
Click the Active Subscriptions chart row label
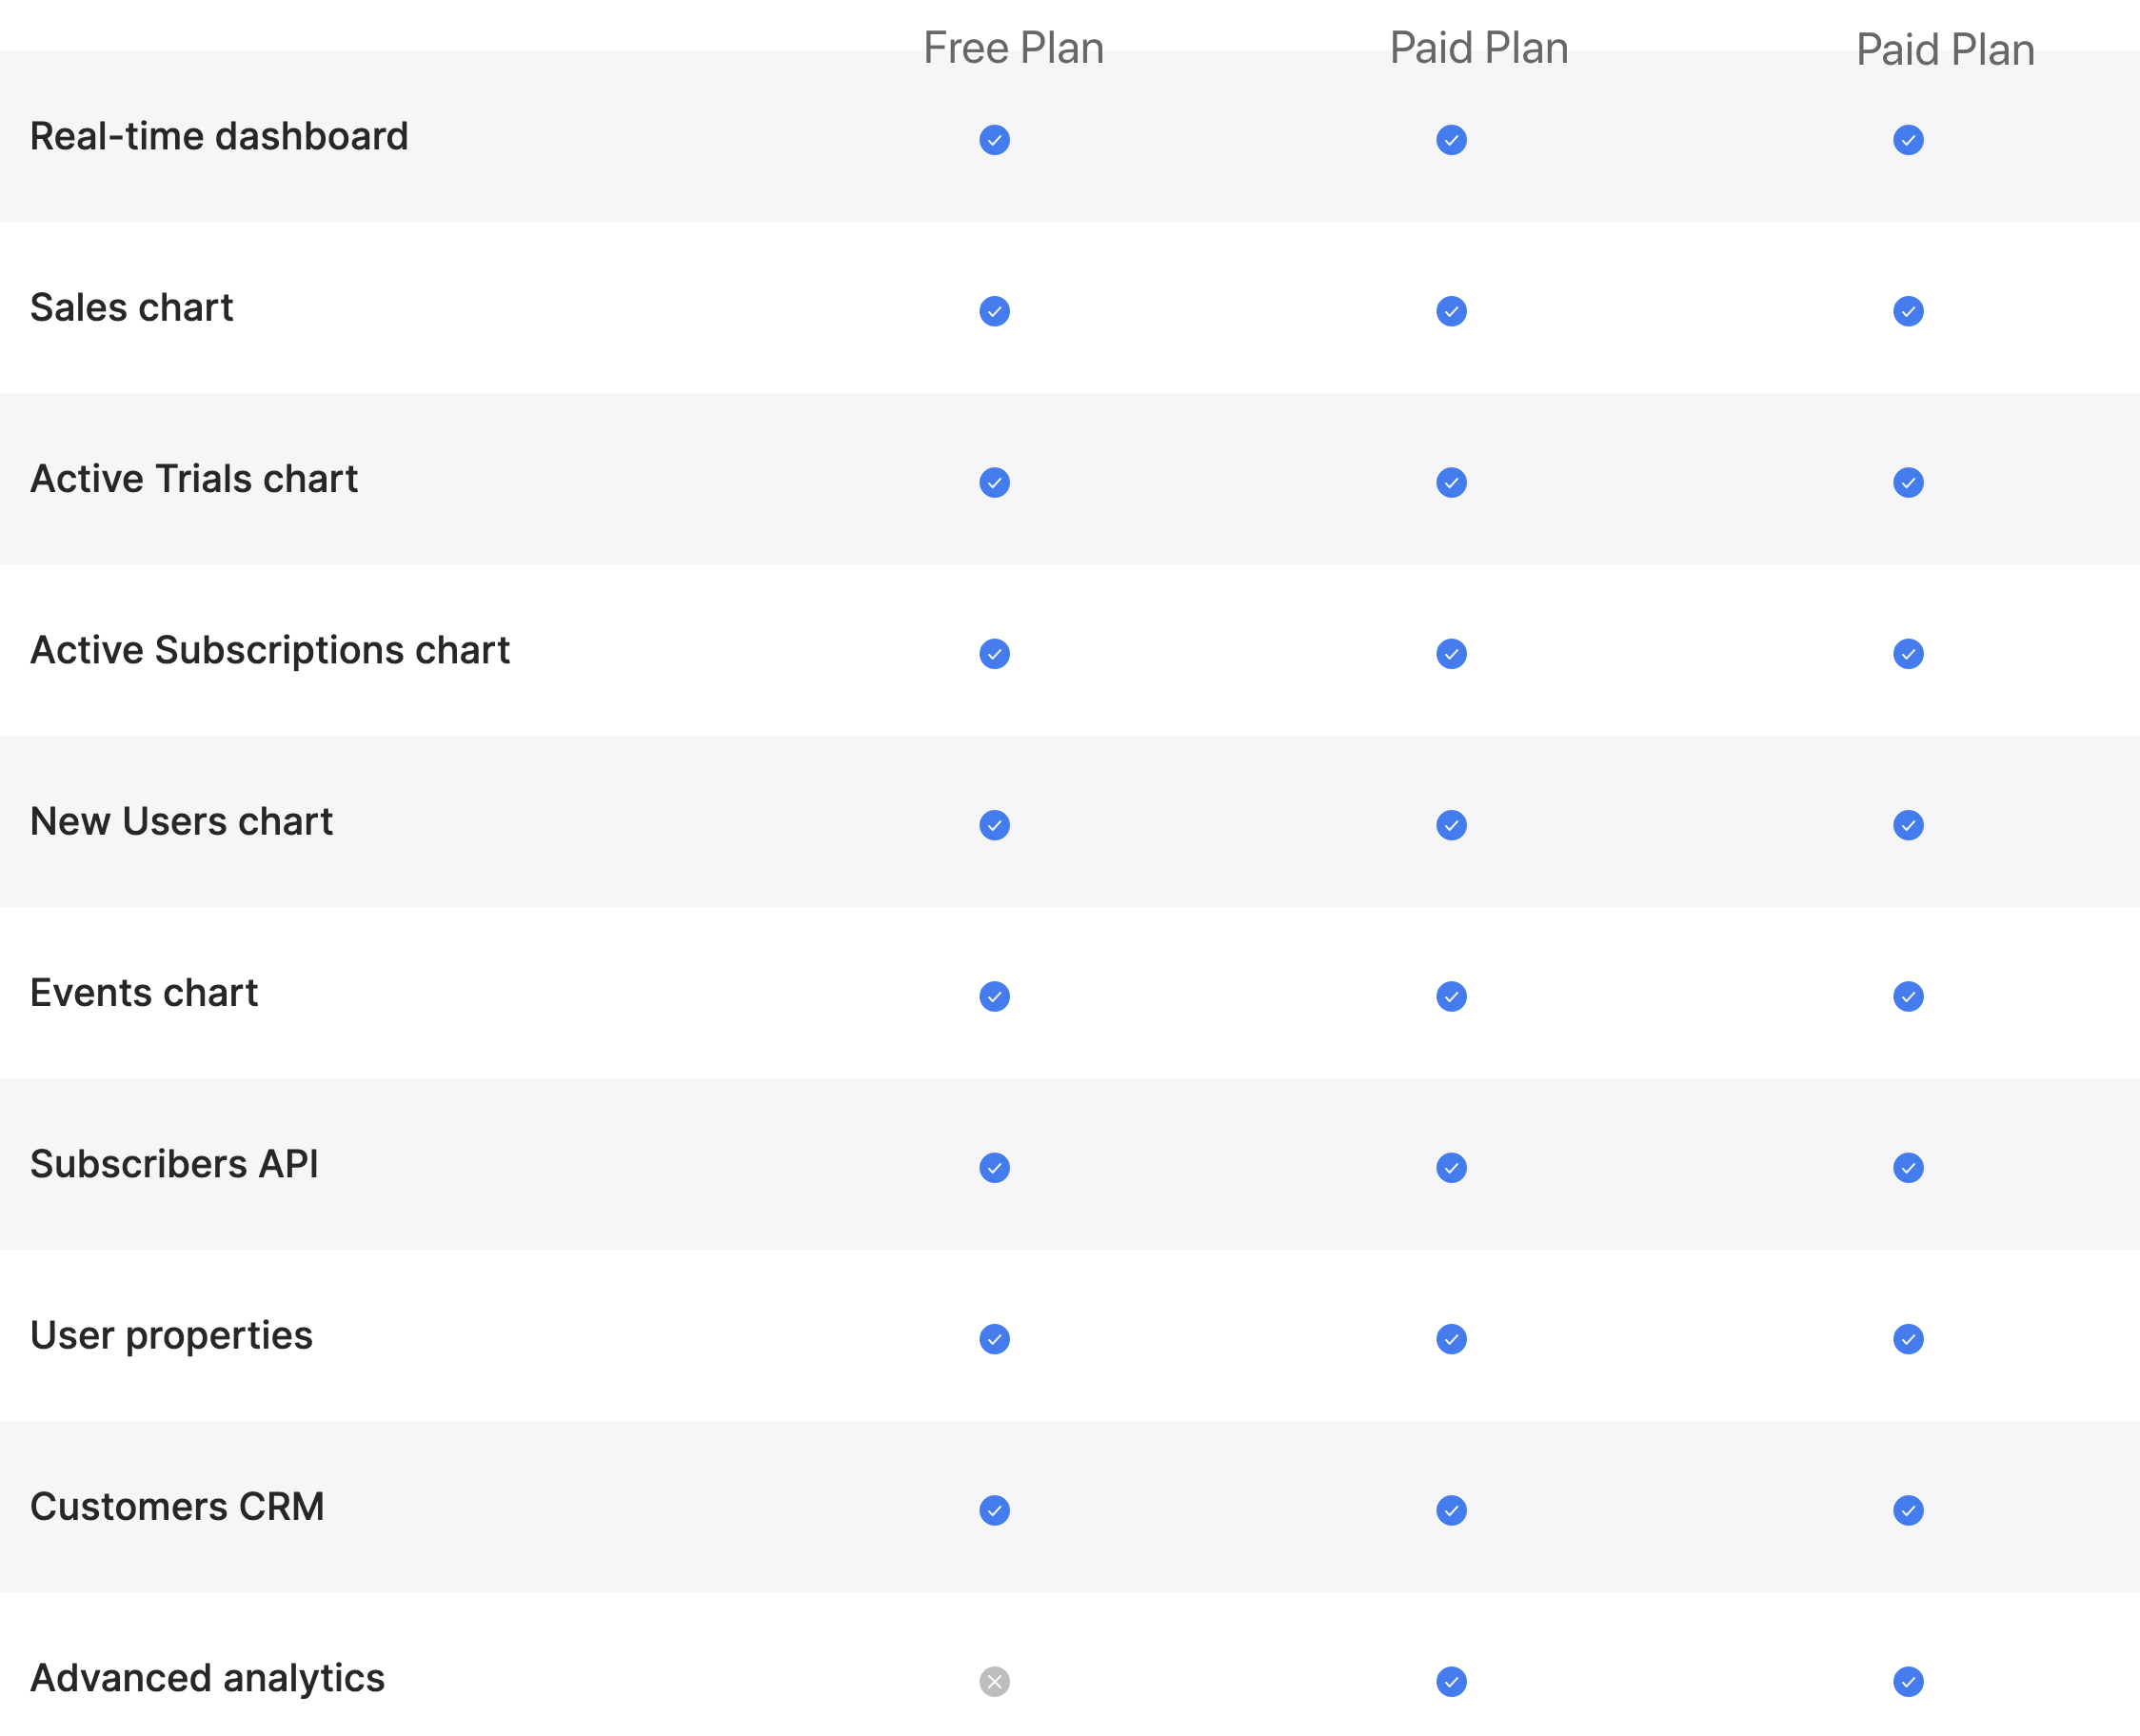click(270, 650)
